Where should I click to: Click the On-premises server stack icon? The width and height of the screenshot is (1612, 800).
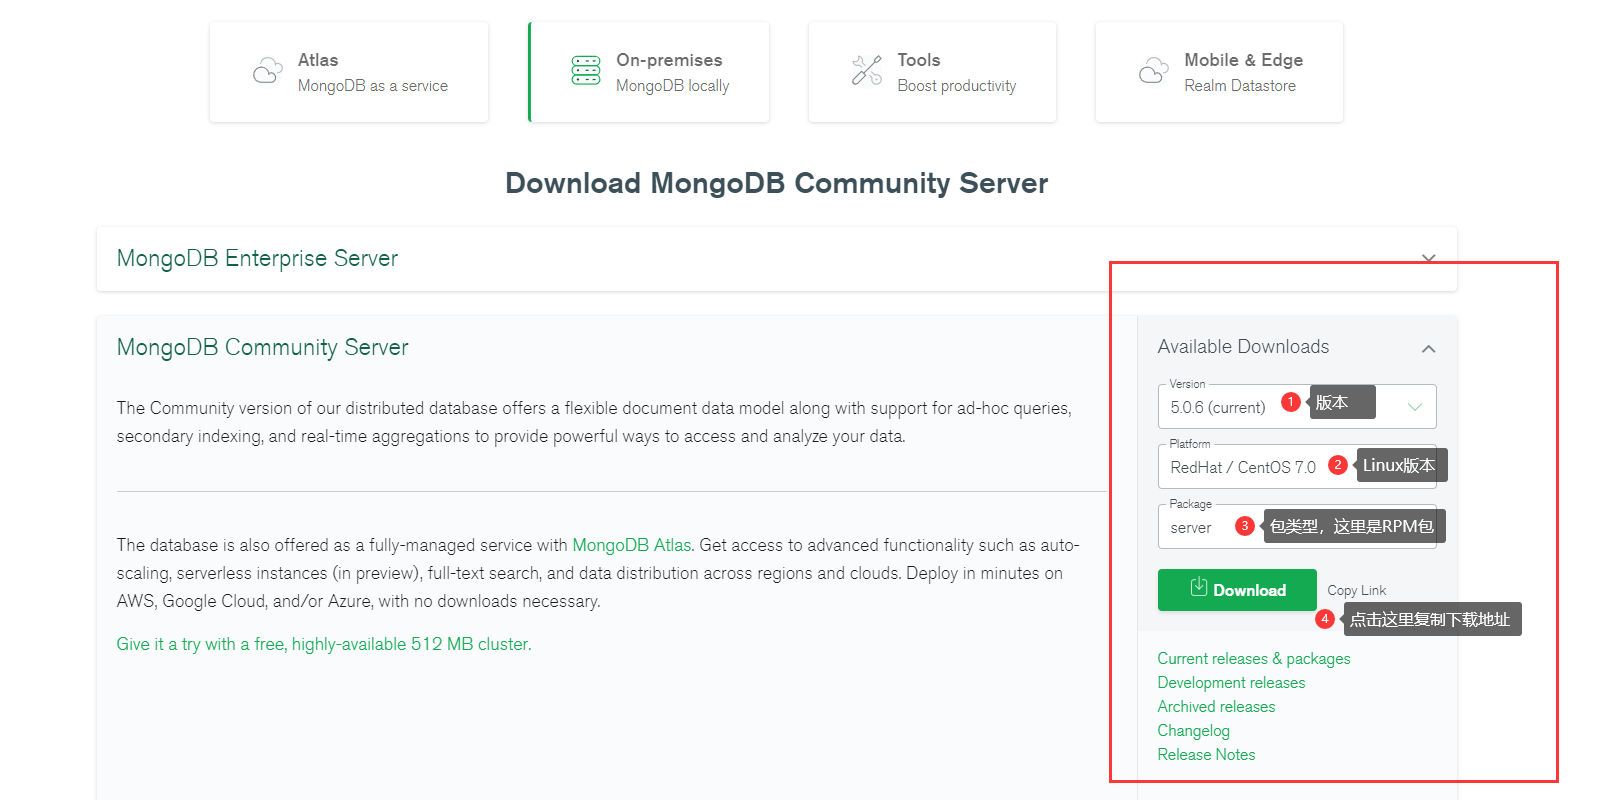586,71
